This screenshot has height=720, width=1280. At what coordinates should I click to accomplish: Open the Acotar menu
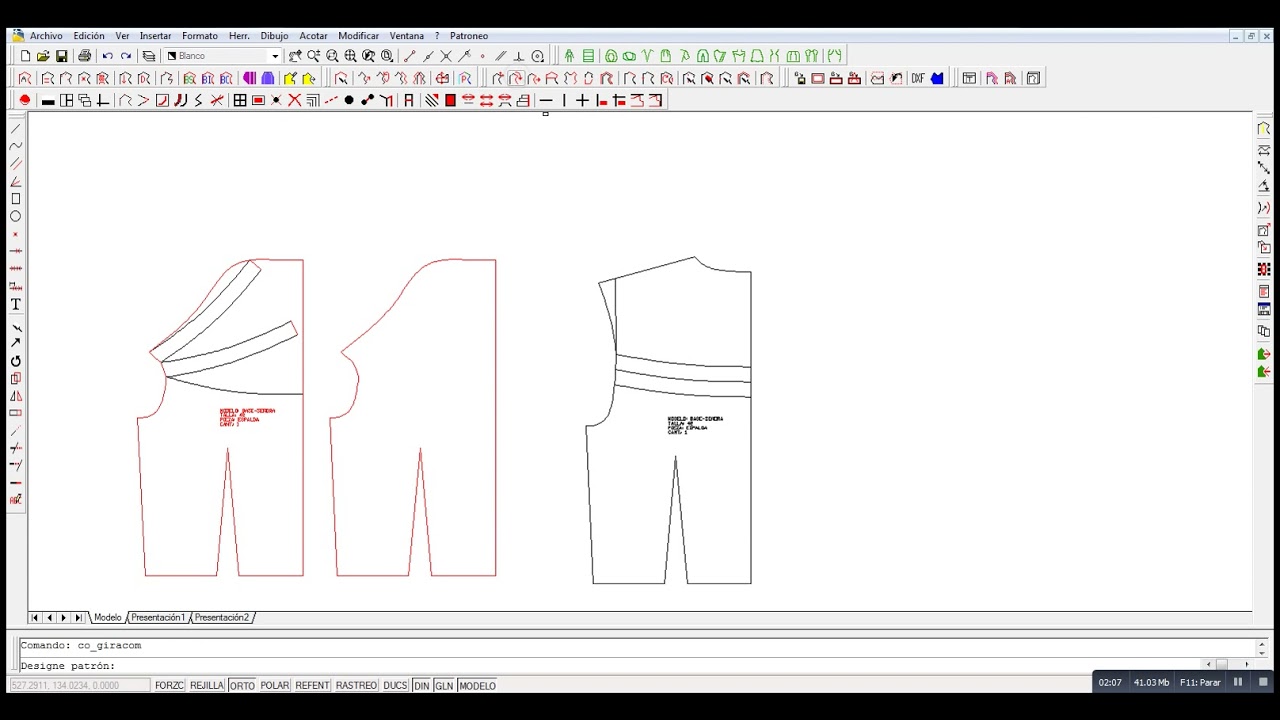pos(313,36)
